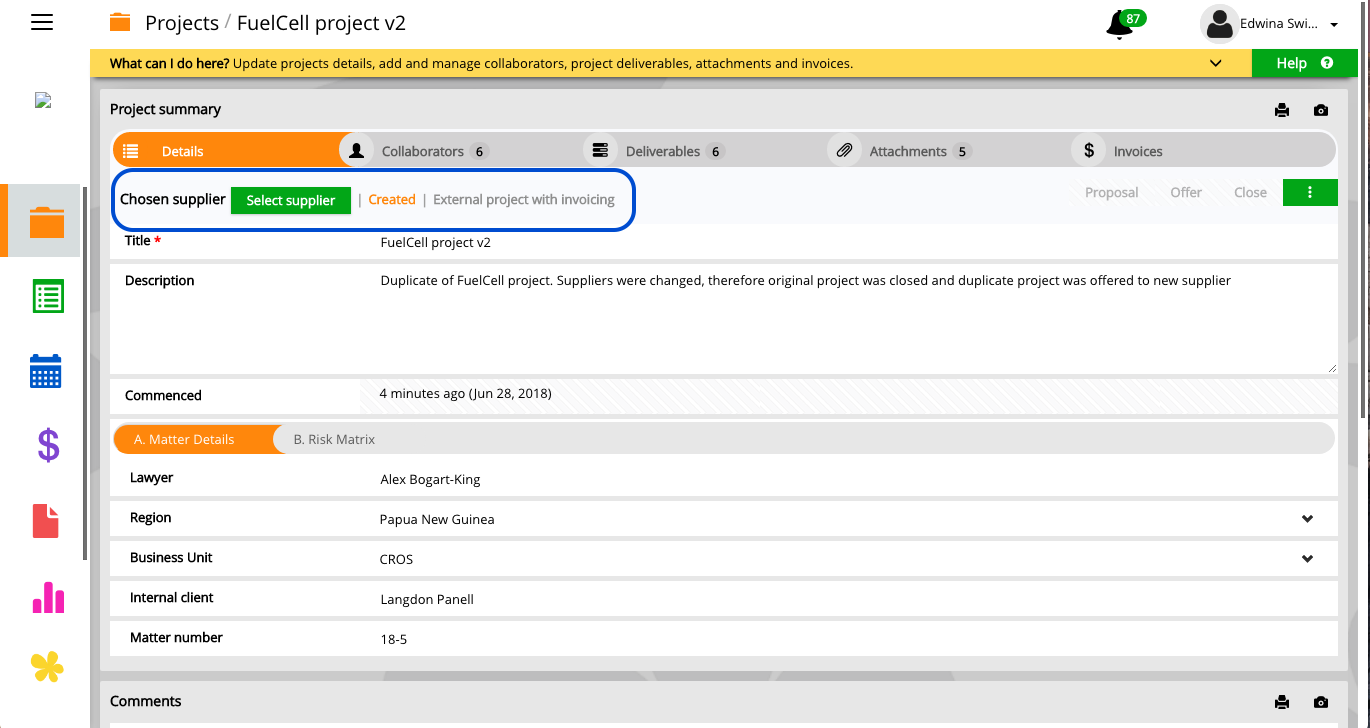This screenshot has width=1370, height=728.
Task: Take snapshot of Project summary with camera icon
Action: [x=1321, y=110]
